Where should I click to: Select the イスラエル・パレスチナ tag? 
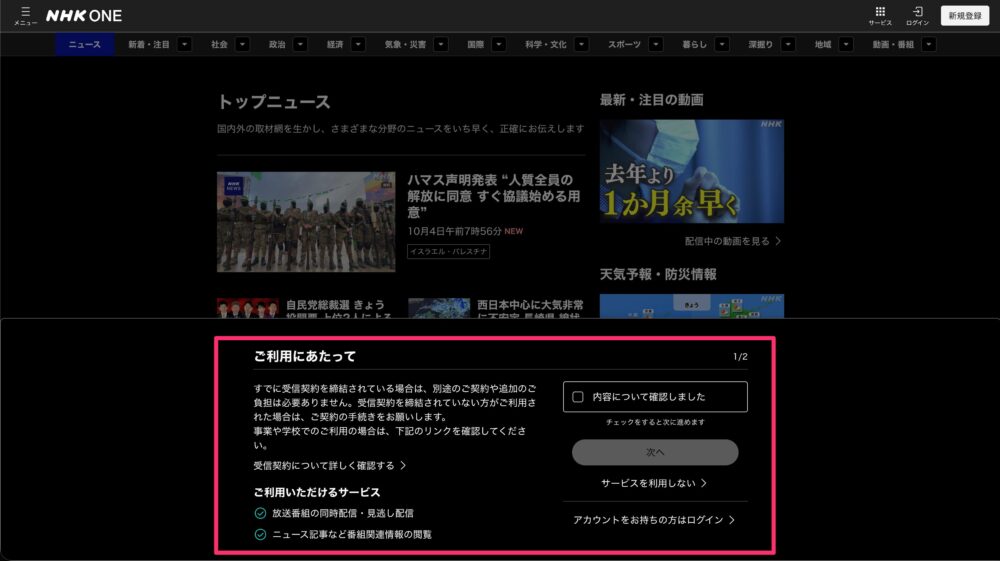tap(448, 252)
